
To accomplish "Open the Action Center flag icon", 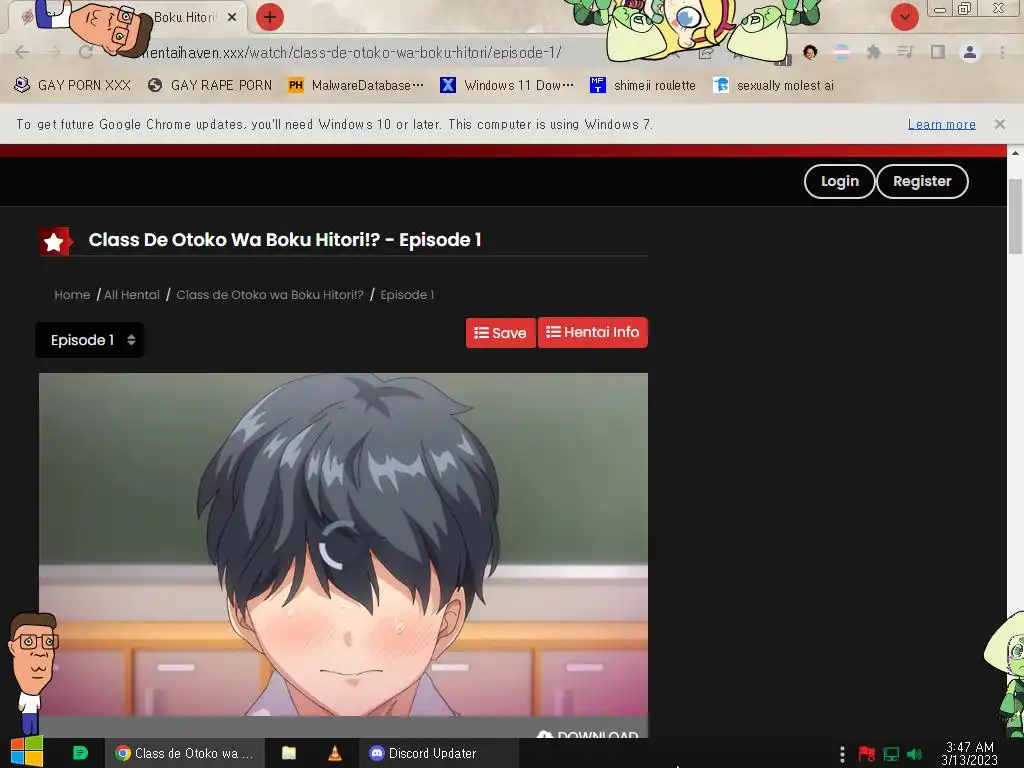I will (x=866, y=754).
